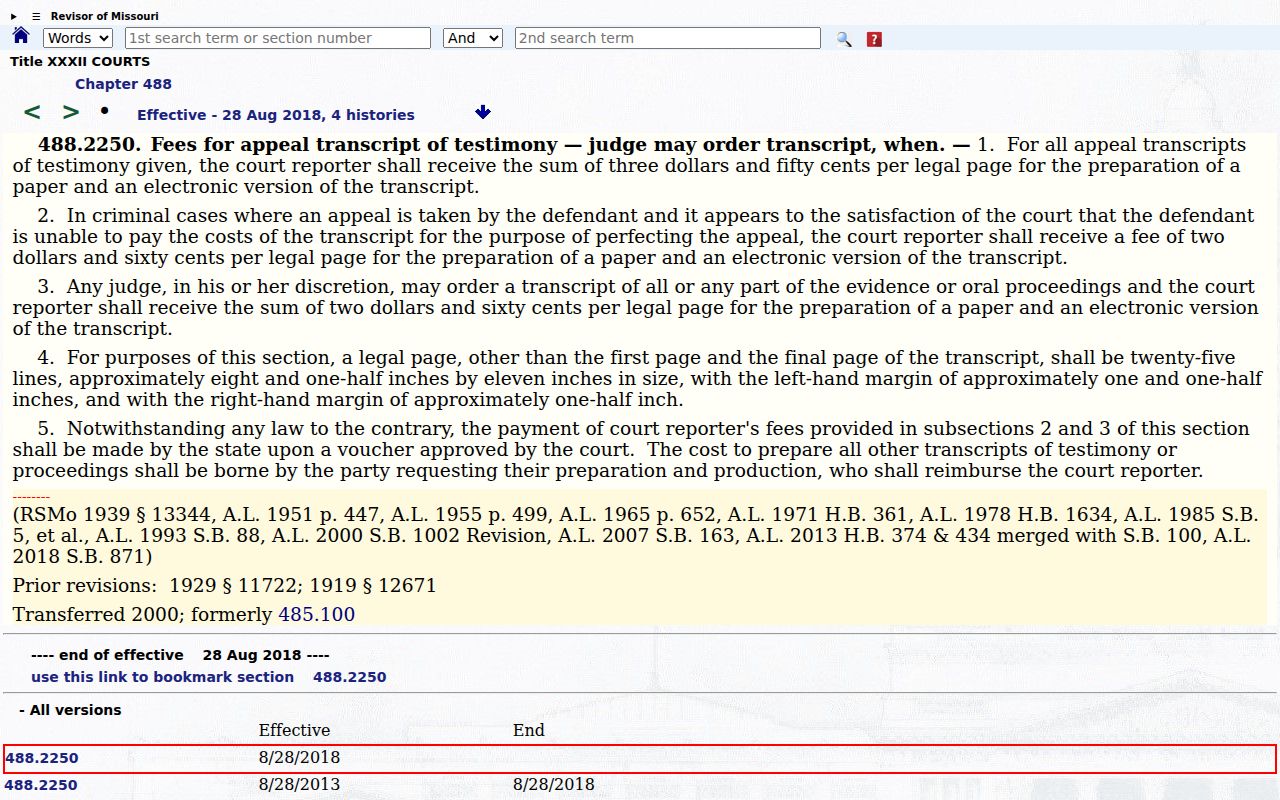Use the bookmark section 488.2250 link

208,677
